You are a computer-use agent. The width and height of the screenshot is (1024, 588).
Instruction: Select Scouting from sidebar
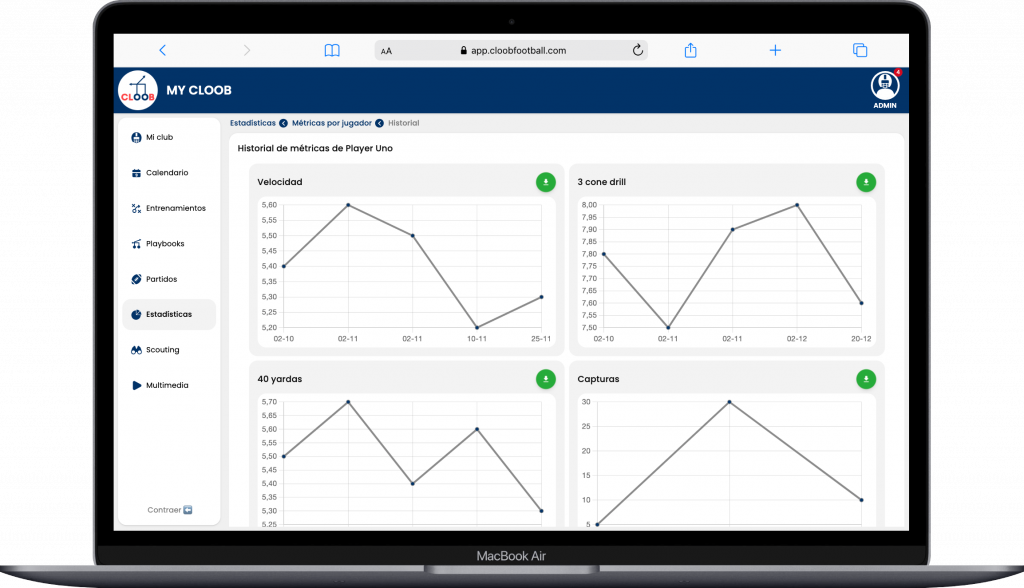pyautogui.click(x=162, y=350)
